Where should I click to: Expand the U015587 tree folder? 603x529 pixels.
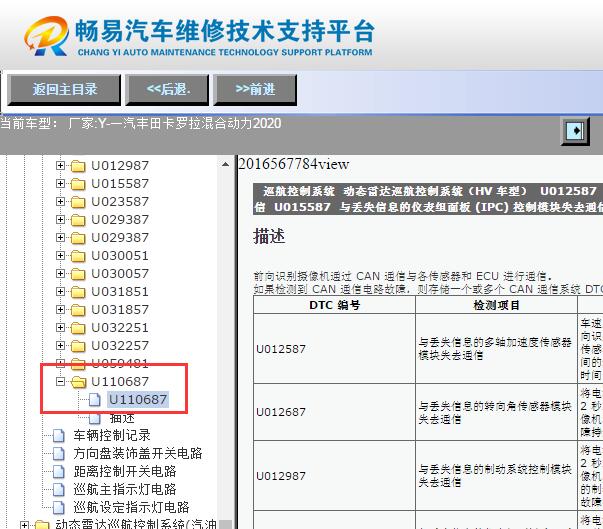(x=60, y=184)
